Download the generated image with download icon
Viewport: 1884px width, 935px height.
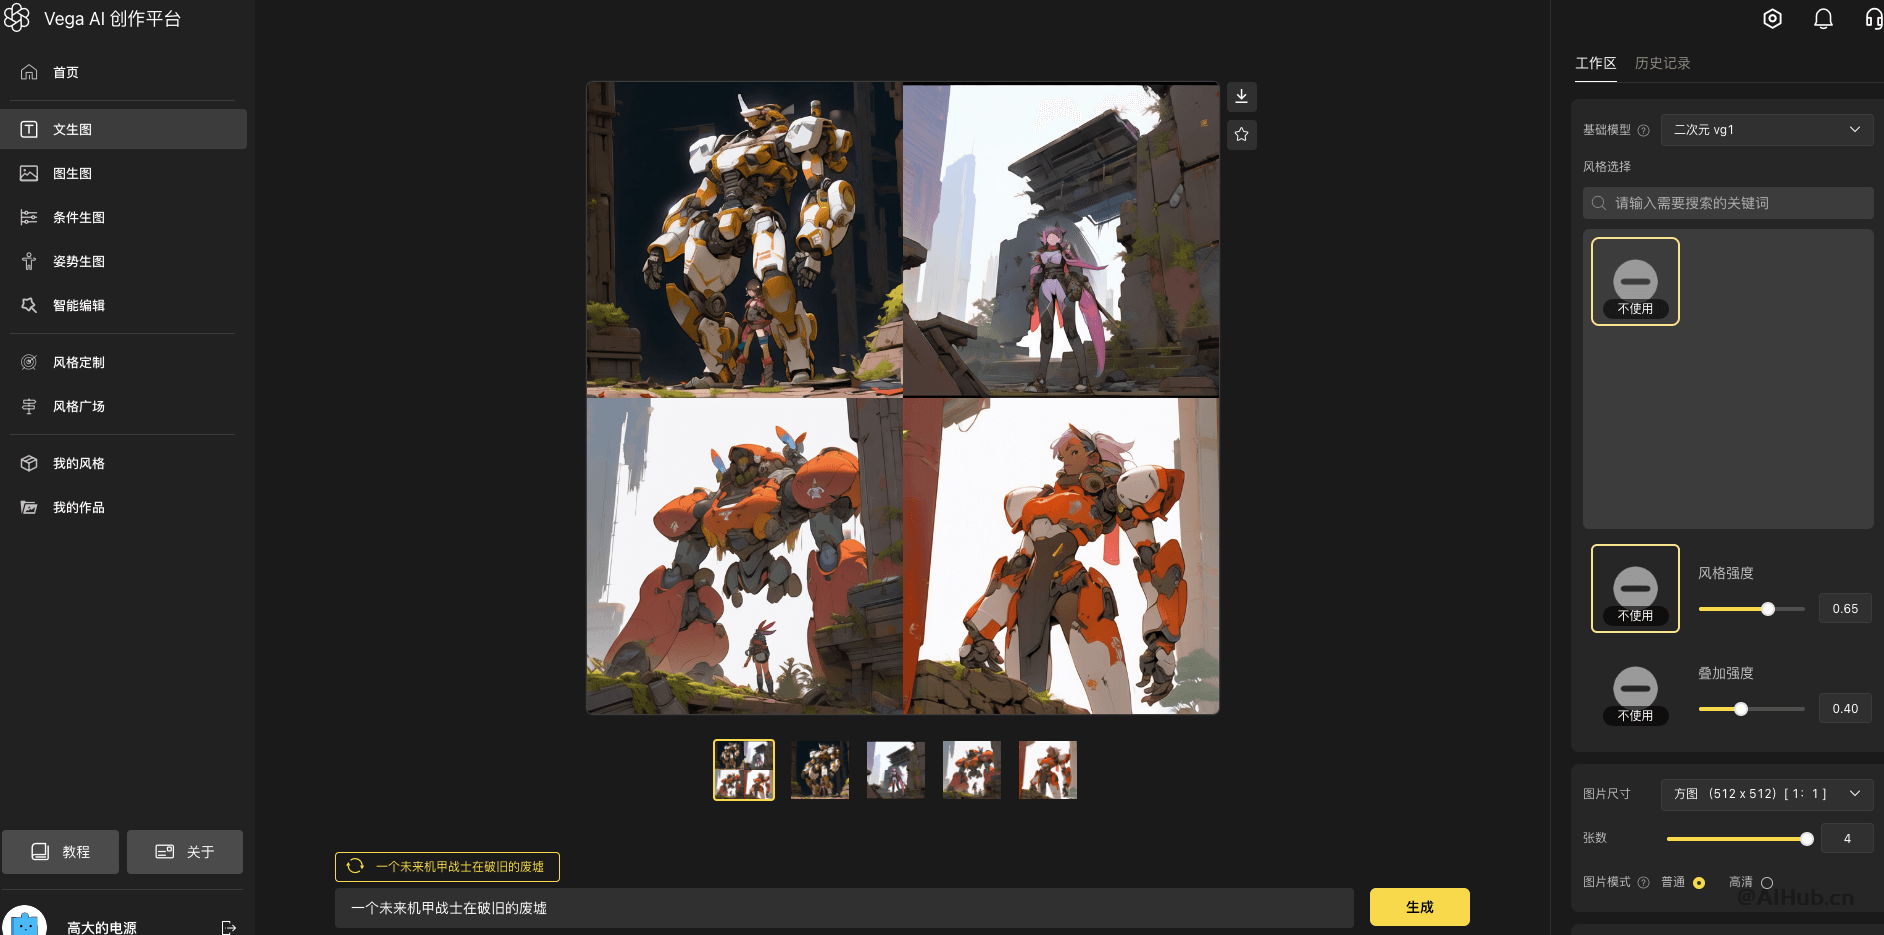(1241, 97)
